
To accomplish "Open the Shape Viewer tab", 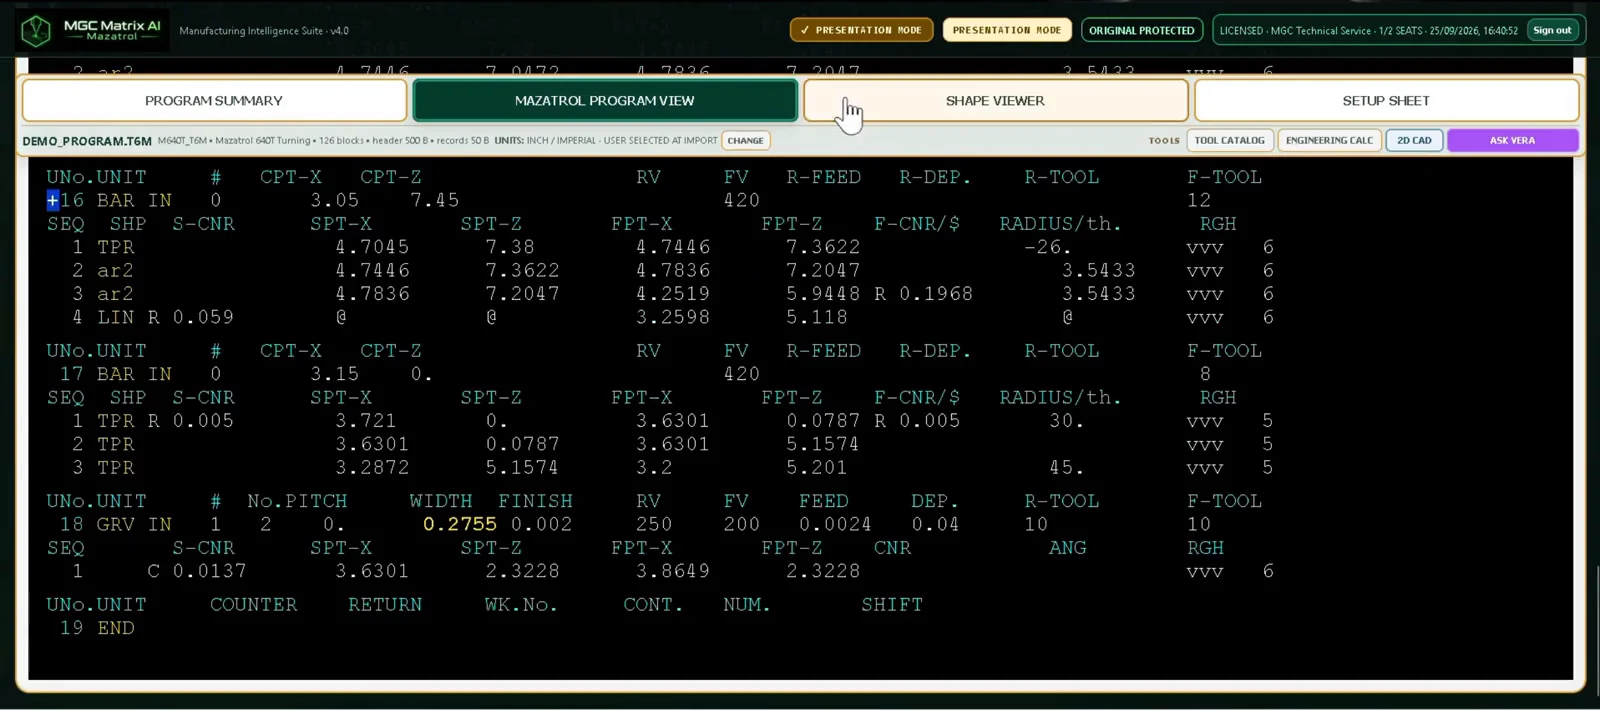I will click(x=995, y=100).
